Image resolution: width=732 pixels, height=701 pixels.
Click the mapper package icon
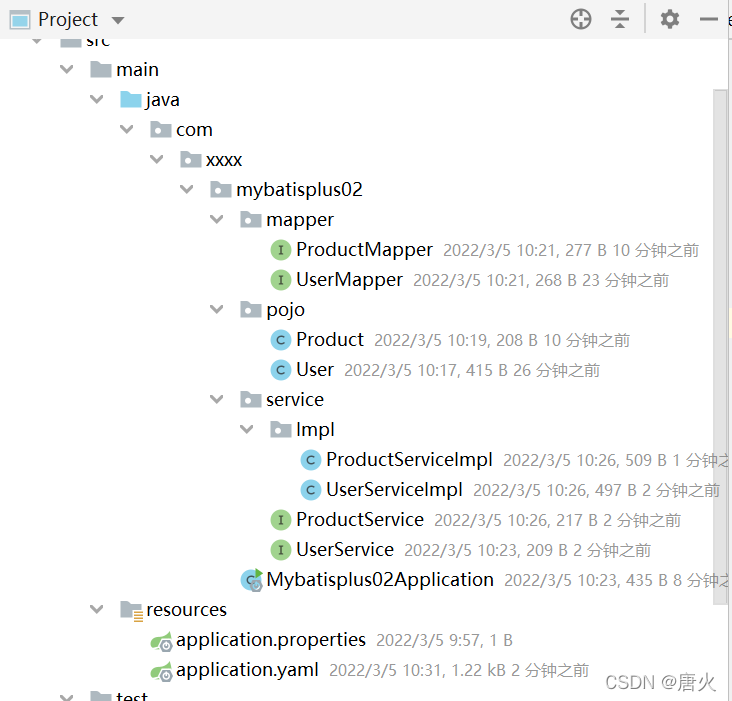(251, 219)
